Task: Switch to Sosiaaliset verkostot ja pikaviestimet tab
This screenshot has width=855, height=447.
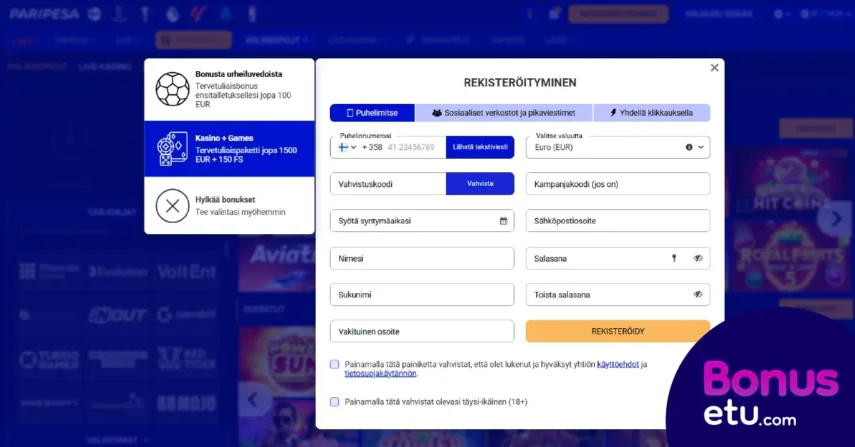Action: point(504,113)
